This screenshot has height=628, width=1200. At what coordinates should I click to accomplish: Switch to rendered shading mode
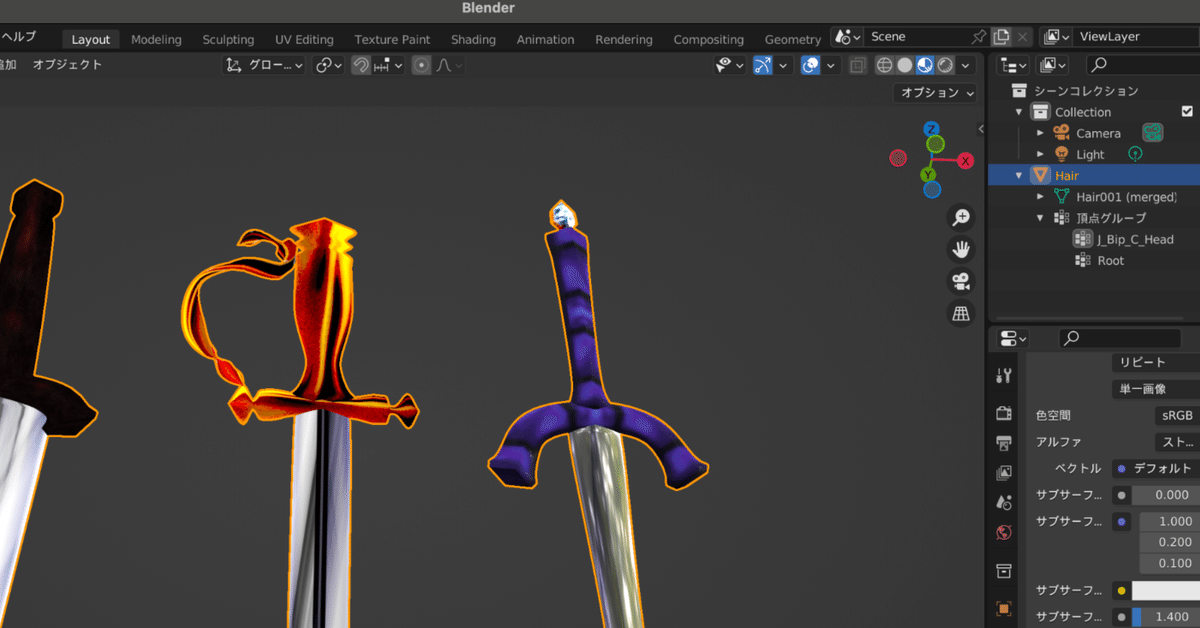point(945,65)
